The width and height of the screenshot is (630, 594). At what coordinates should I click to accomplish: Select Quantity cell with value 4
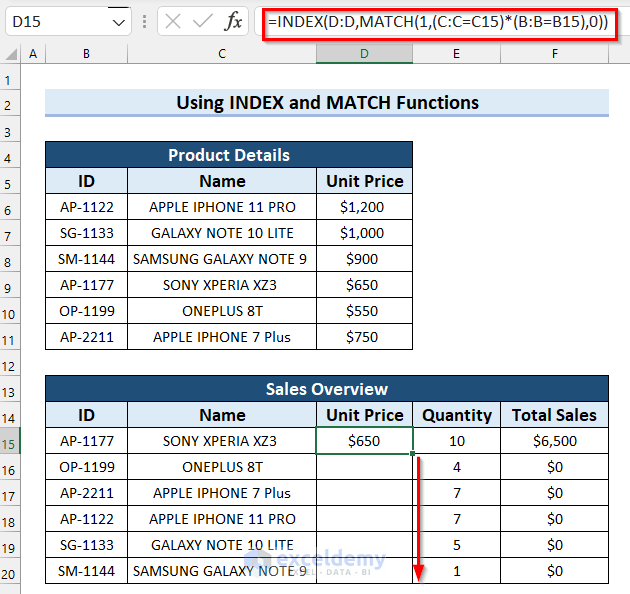click(456, 467)
